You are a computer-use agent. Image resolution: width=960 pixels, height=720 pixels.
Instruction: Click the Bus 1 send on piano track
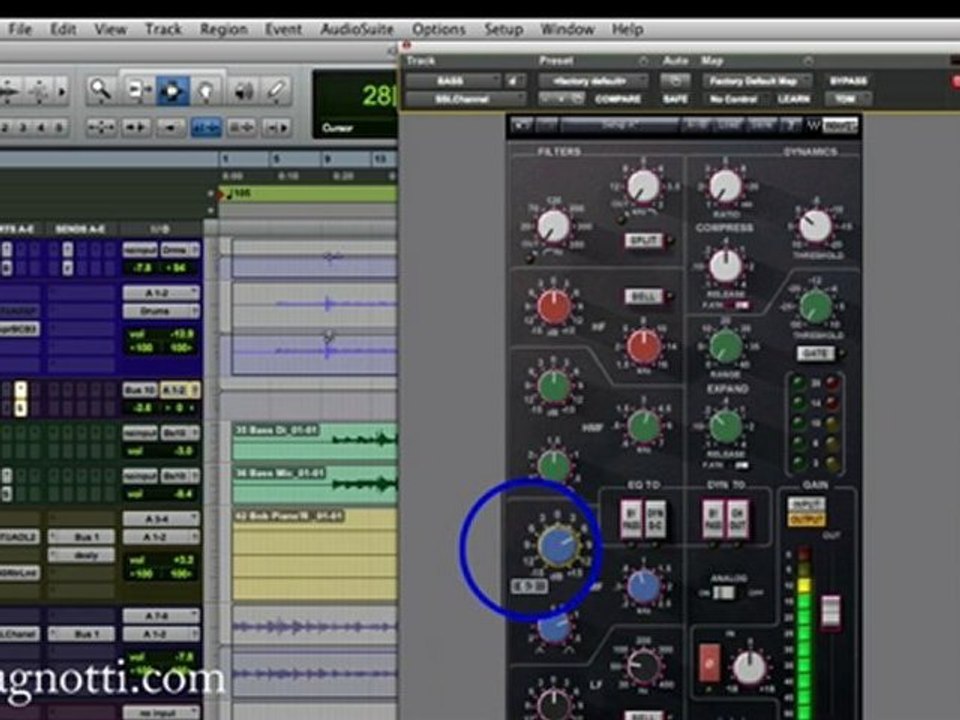pos(81,537)
